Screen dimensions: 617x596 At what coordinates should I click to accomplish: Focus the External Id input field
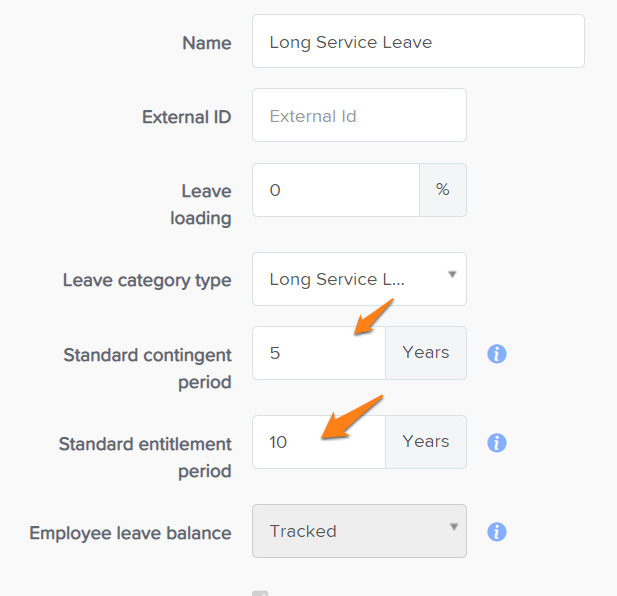(x=359, y=115)
